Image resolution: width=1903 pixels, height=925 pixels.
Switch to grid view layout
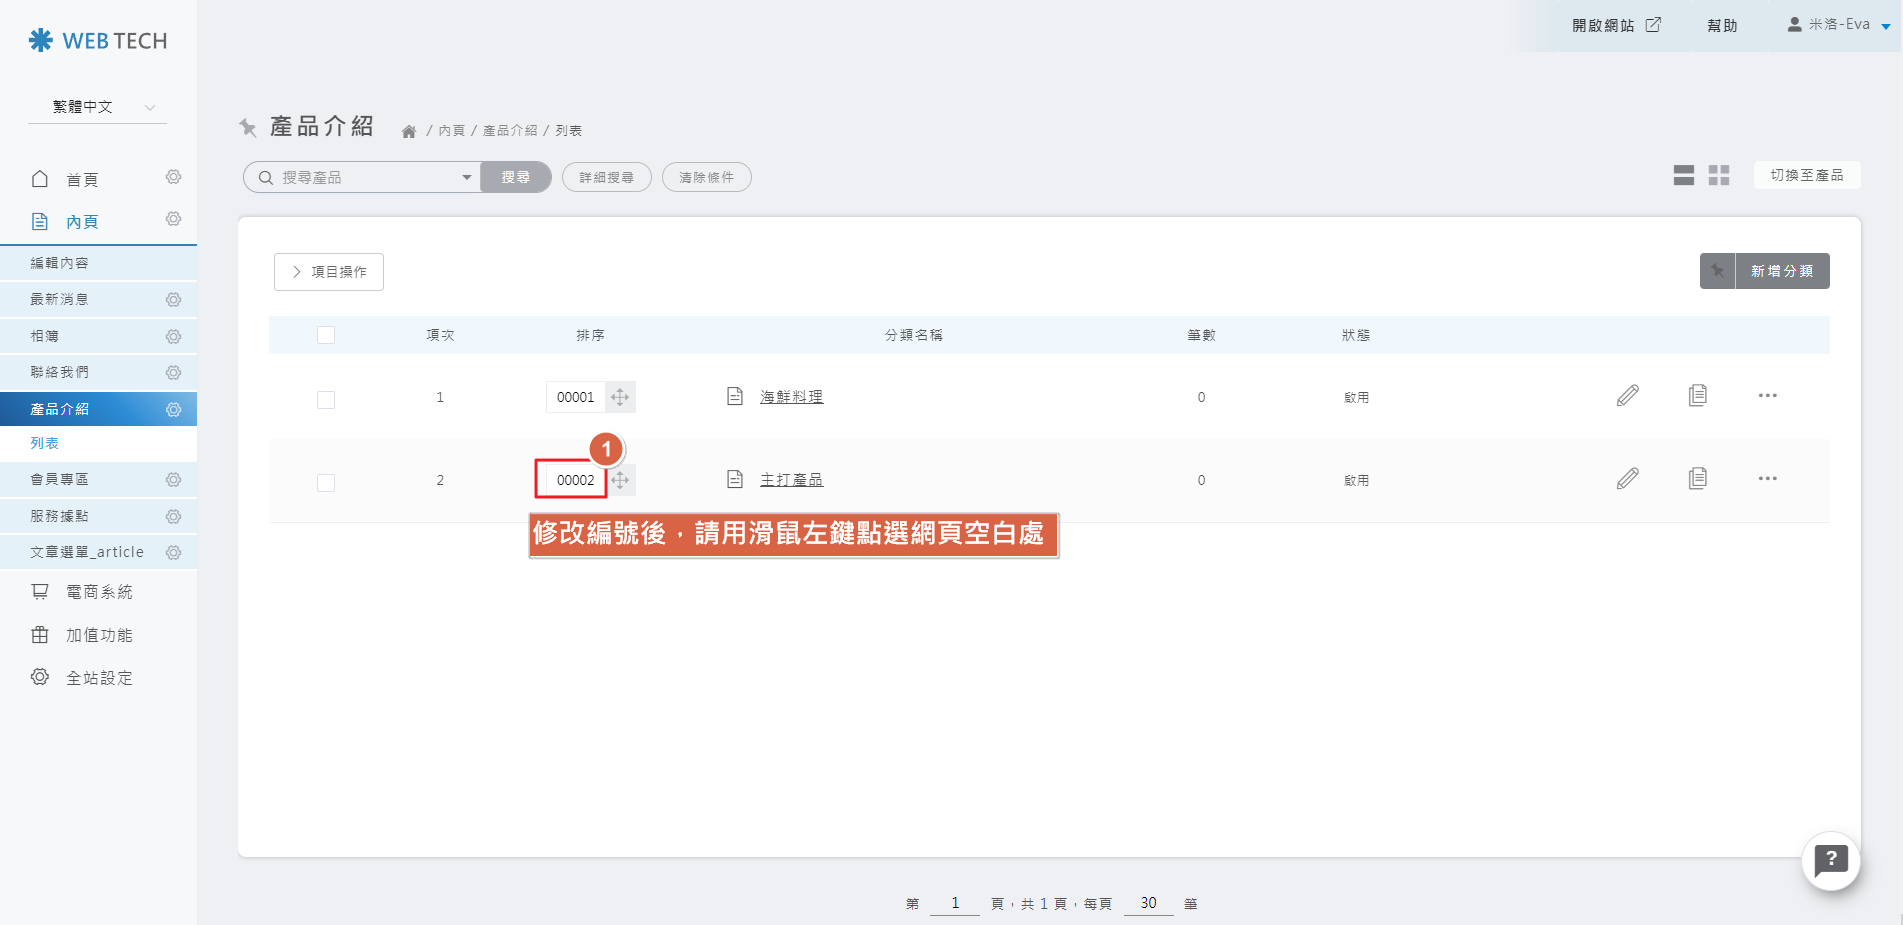[x=1718, y=176]
